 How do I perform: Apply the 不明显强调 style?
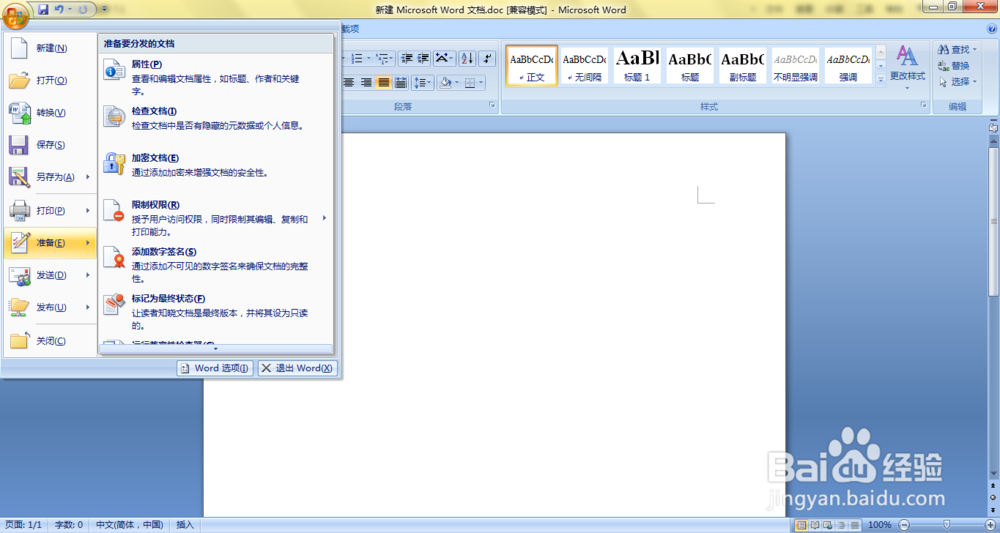pos(795,66)
